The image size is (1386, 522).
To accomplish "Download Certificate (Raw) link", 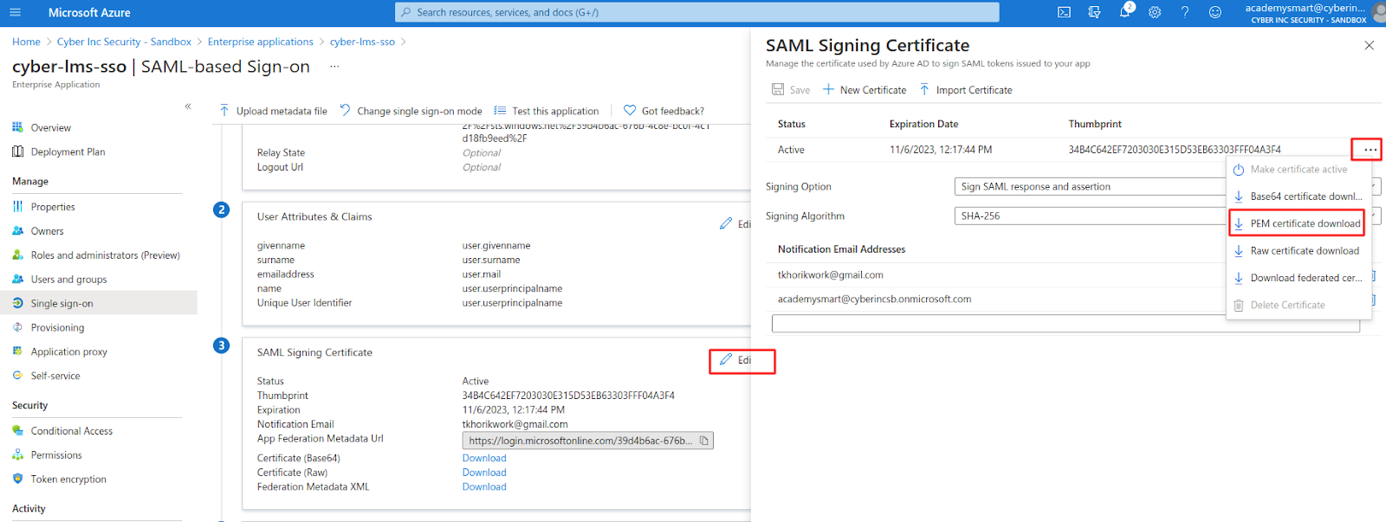I will coord(484,473).
